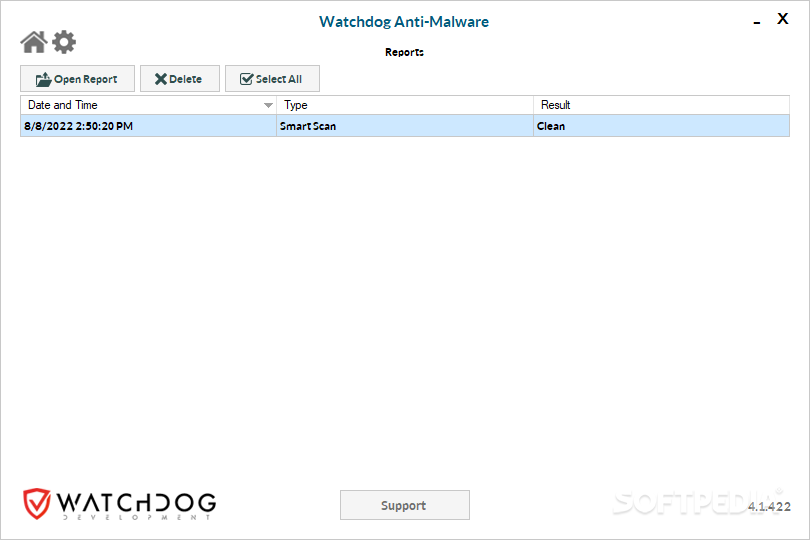Sort reports by Type column header
810x540 pixels.
point(405,105)
